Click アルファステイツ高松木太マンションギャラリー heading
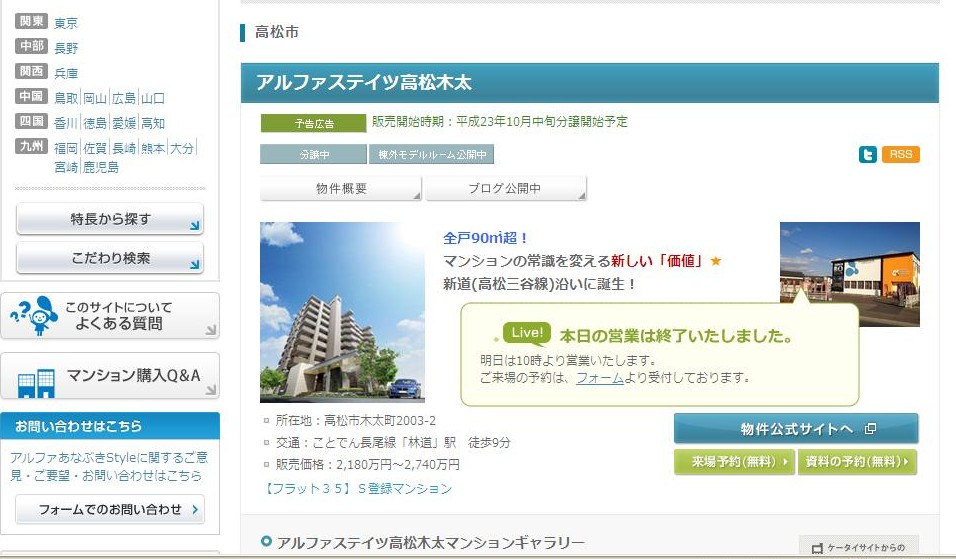 (x=430, y=543)
